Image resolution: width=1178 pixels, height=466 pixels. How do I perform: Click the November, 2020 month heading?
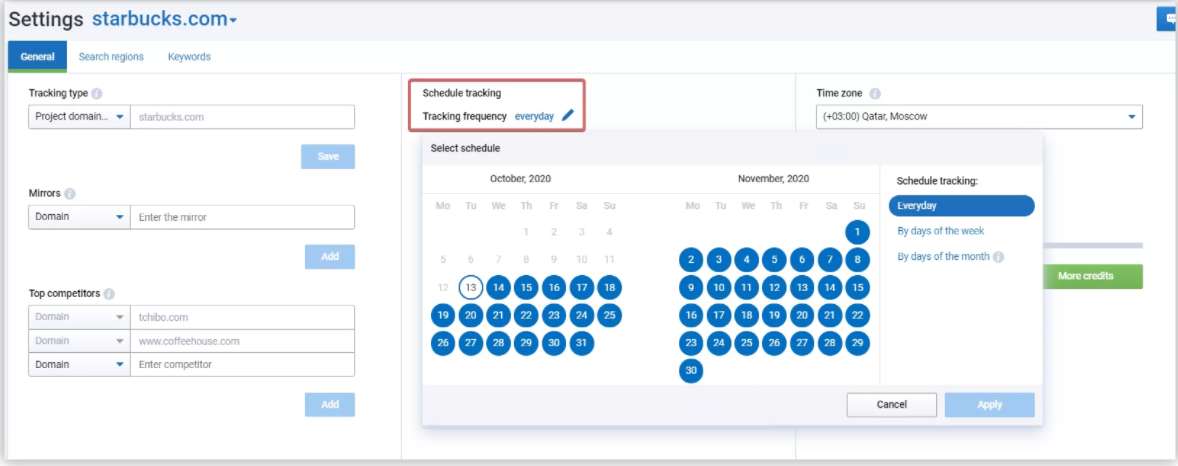coord(773,179)
